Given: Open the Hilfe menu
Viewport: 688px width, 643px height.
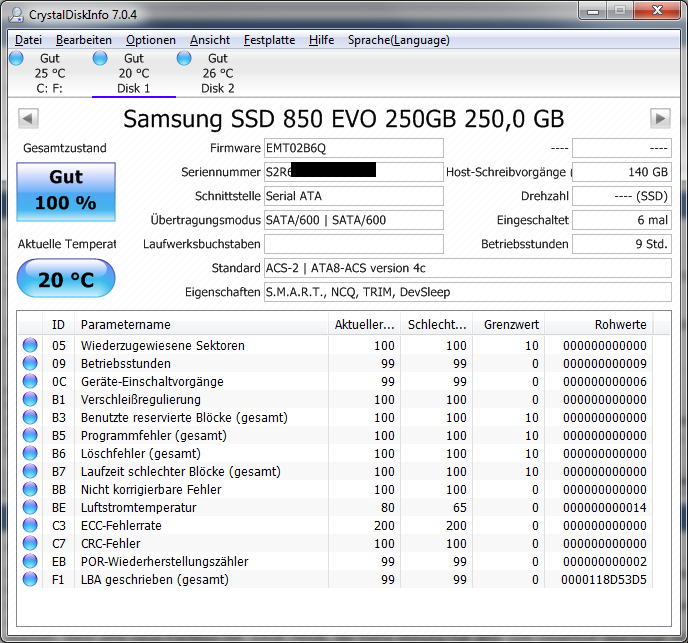Looking at the screenshot, I should [x=321, y=40].
